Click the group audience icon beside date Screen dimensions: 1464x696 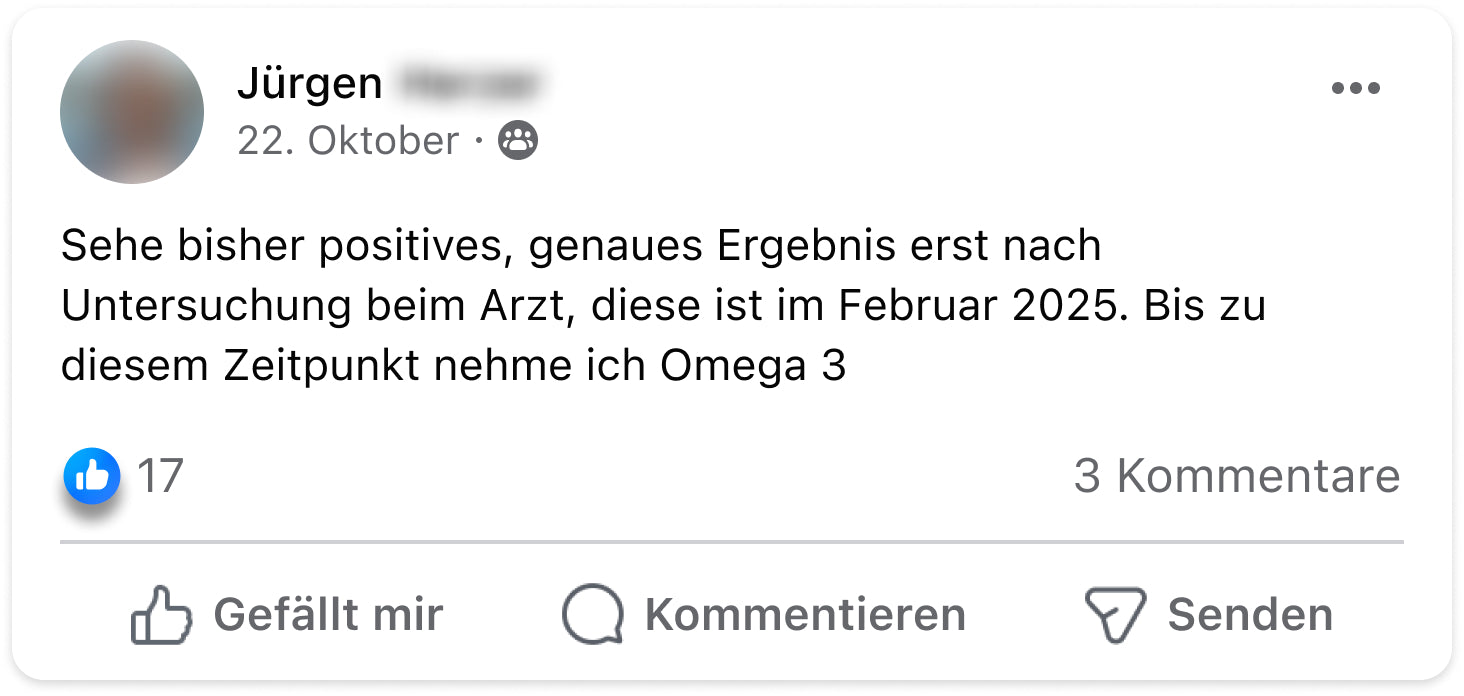tap(517, 141)
